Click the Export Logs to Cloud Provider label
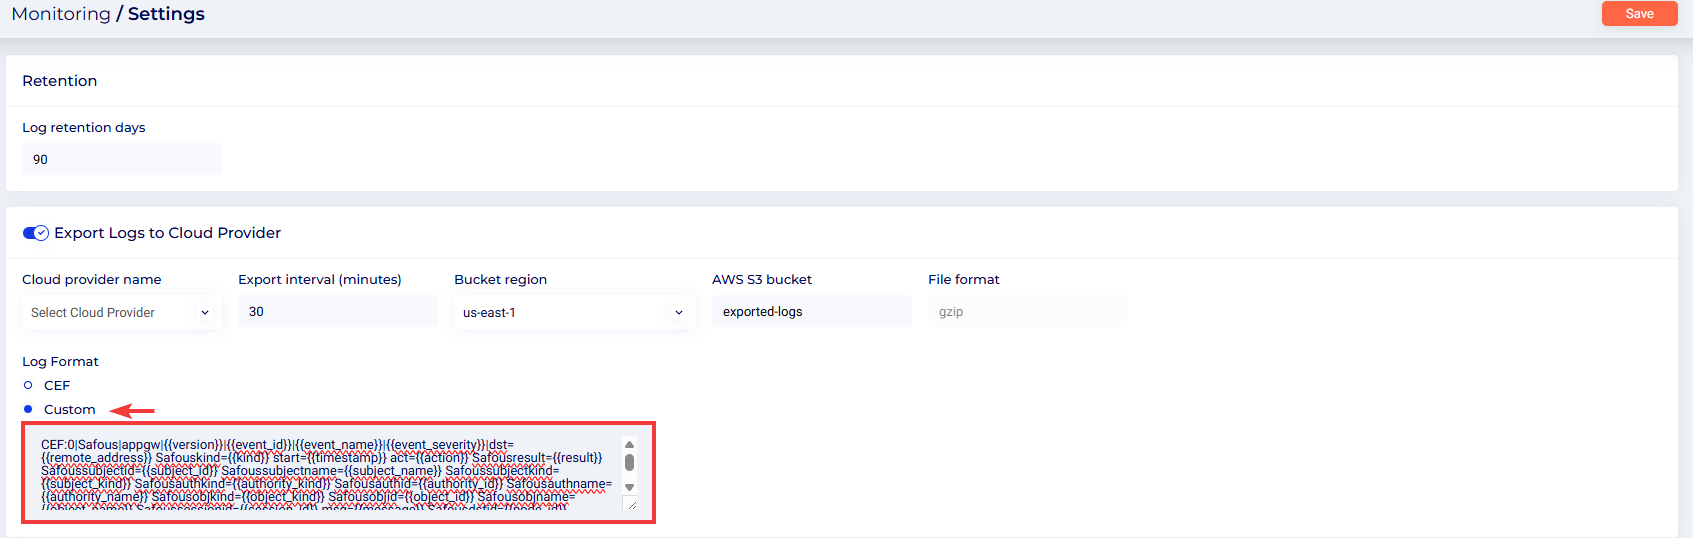 tap(167, 233)
